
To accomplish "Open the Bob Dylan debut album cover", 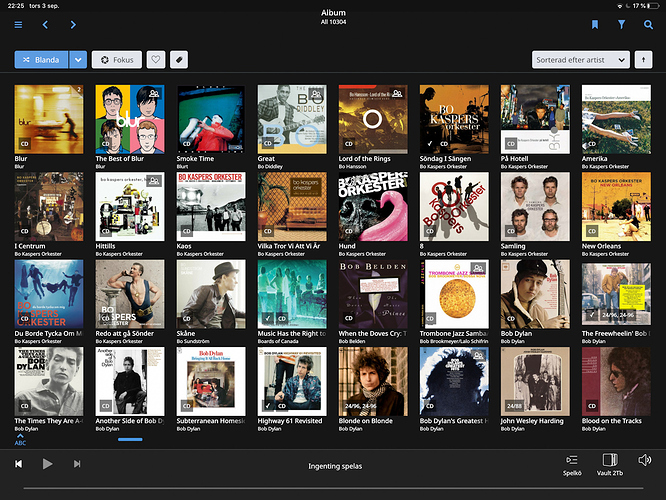I will tap(535, 294).
